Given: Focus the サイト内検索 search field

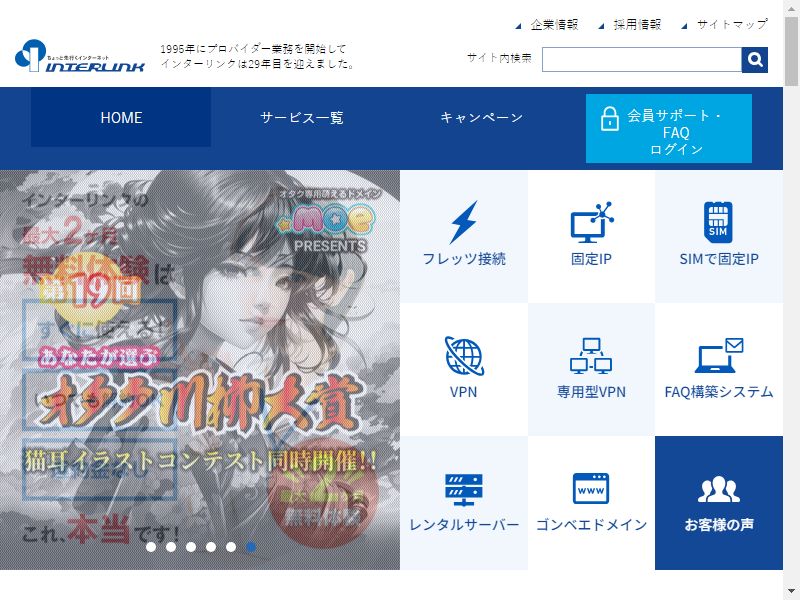Looking at the screenshot, I should (x=641, y=60).
